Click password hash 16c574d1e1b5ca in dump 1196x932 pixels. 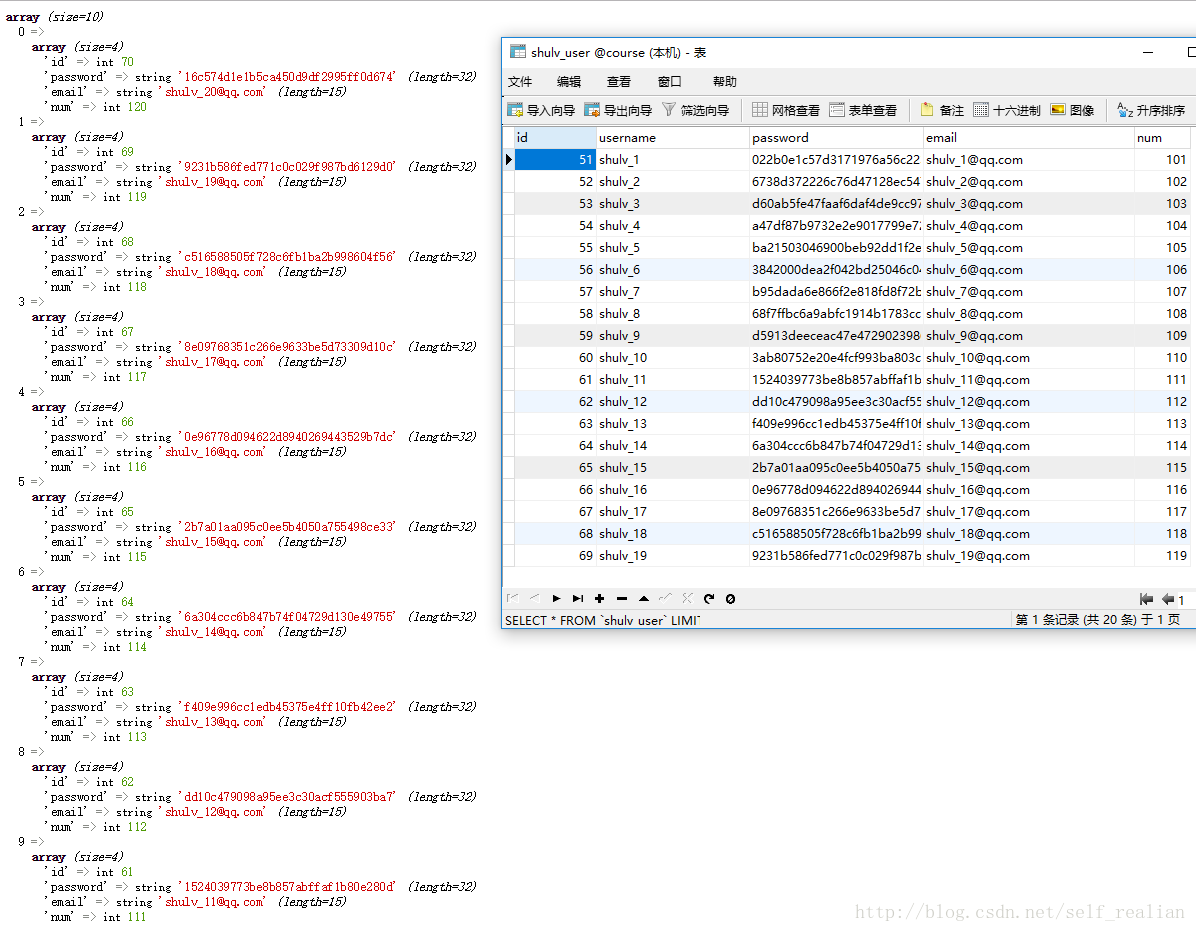point(289,76)
